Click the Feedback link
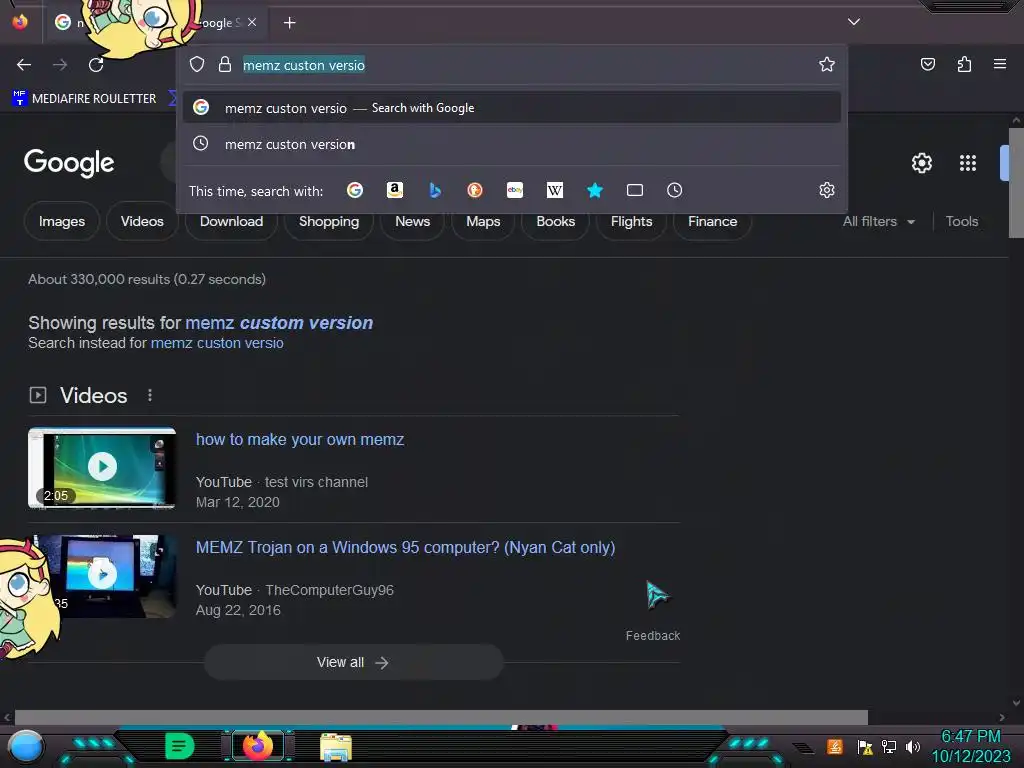1024x768 pixels. click(652, 635)
